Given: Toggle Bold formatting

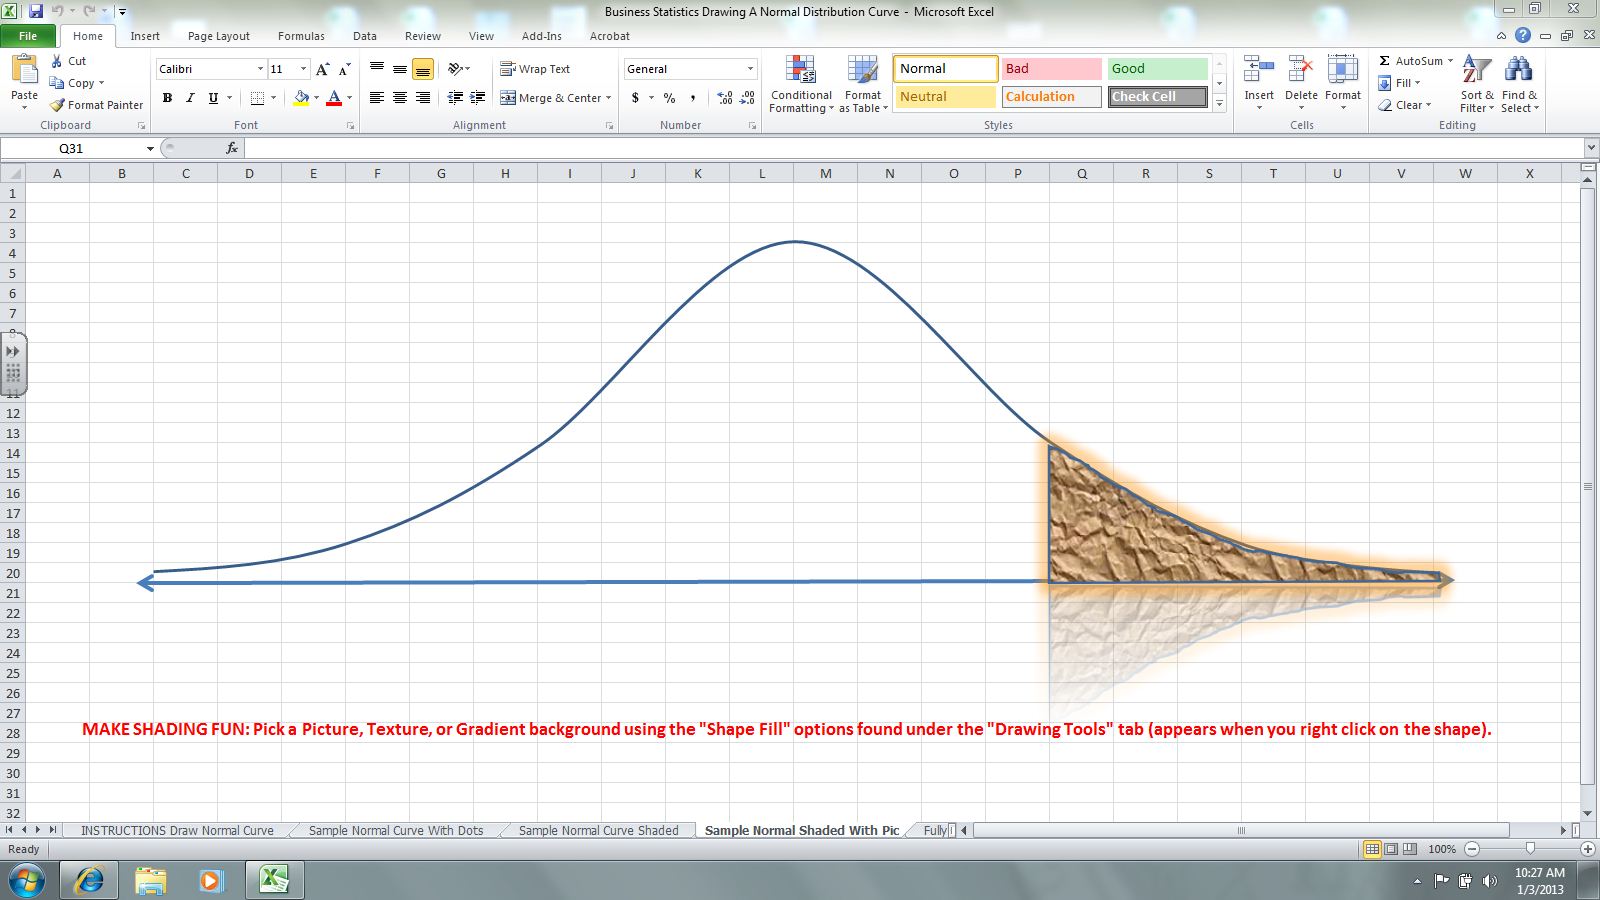Looking at the screenshot, I should [x=167, y=98].
